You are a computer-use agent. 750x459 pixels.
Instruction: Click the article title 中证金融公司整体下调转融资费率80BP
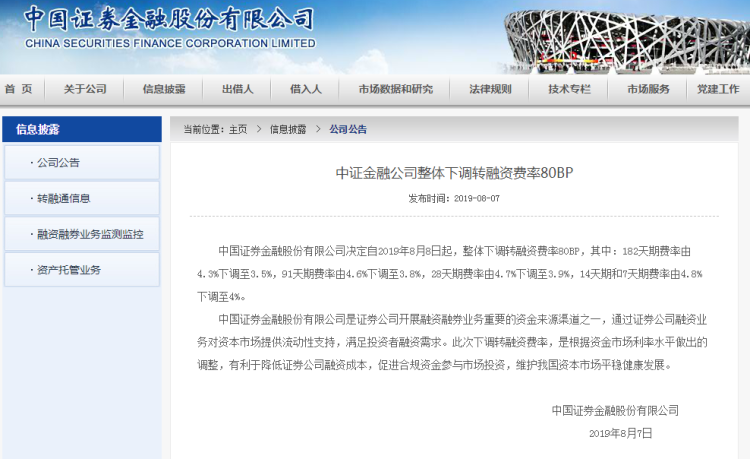(x=453, y=172)
